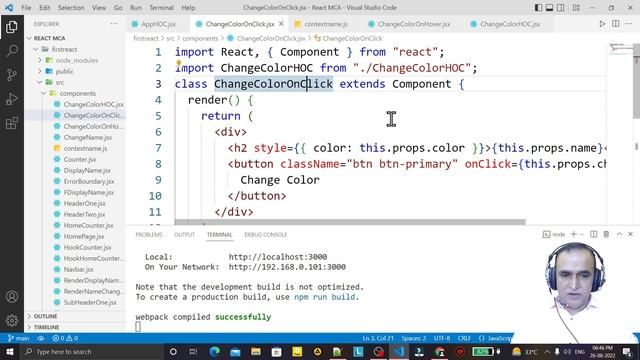Toggle the panel layout icon
Image resolution: width=640 pixels, height=360 pixels.
(549, 8)
